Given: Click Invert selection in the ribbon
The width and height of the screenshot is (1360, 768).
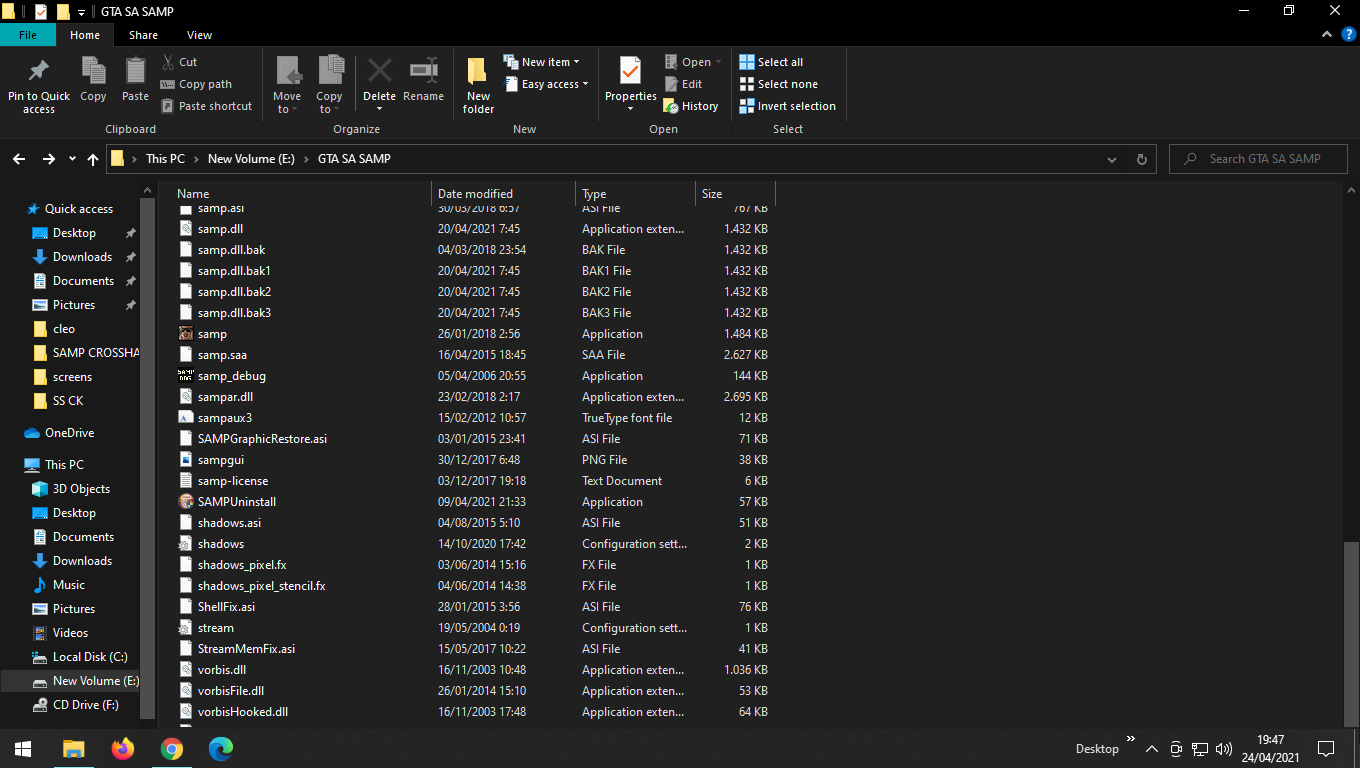Looking at the screenshot, I should coord(787,106).
